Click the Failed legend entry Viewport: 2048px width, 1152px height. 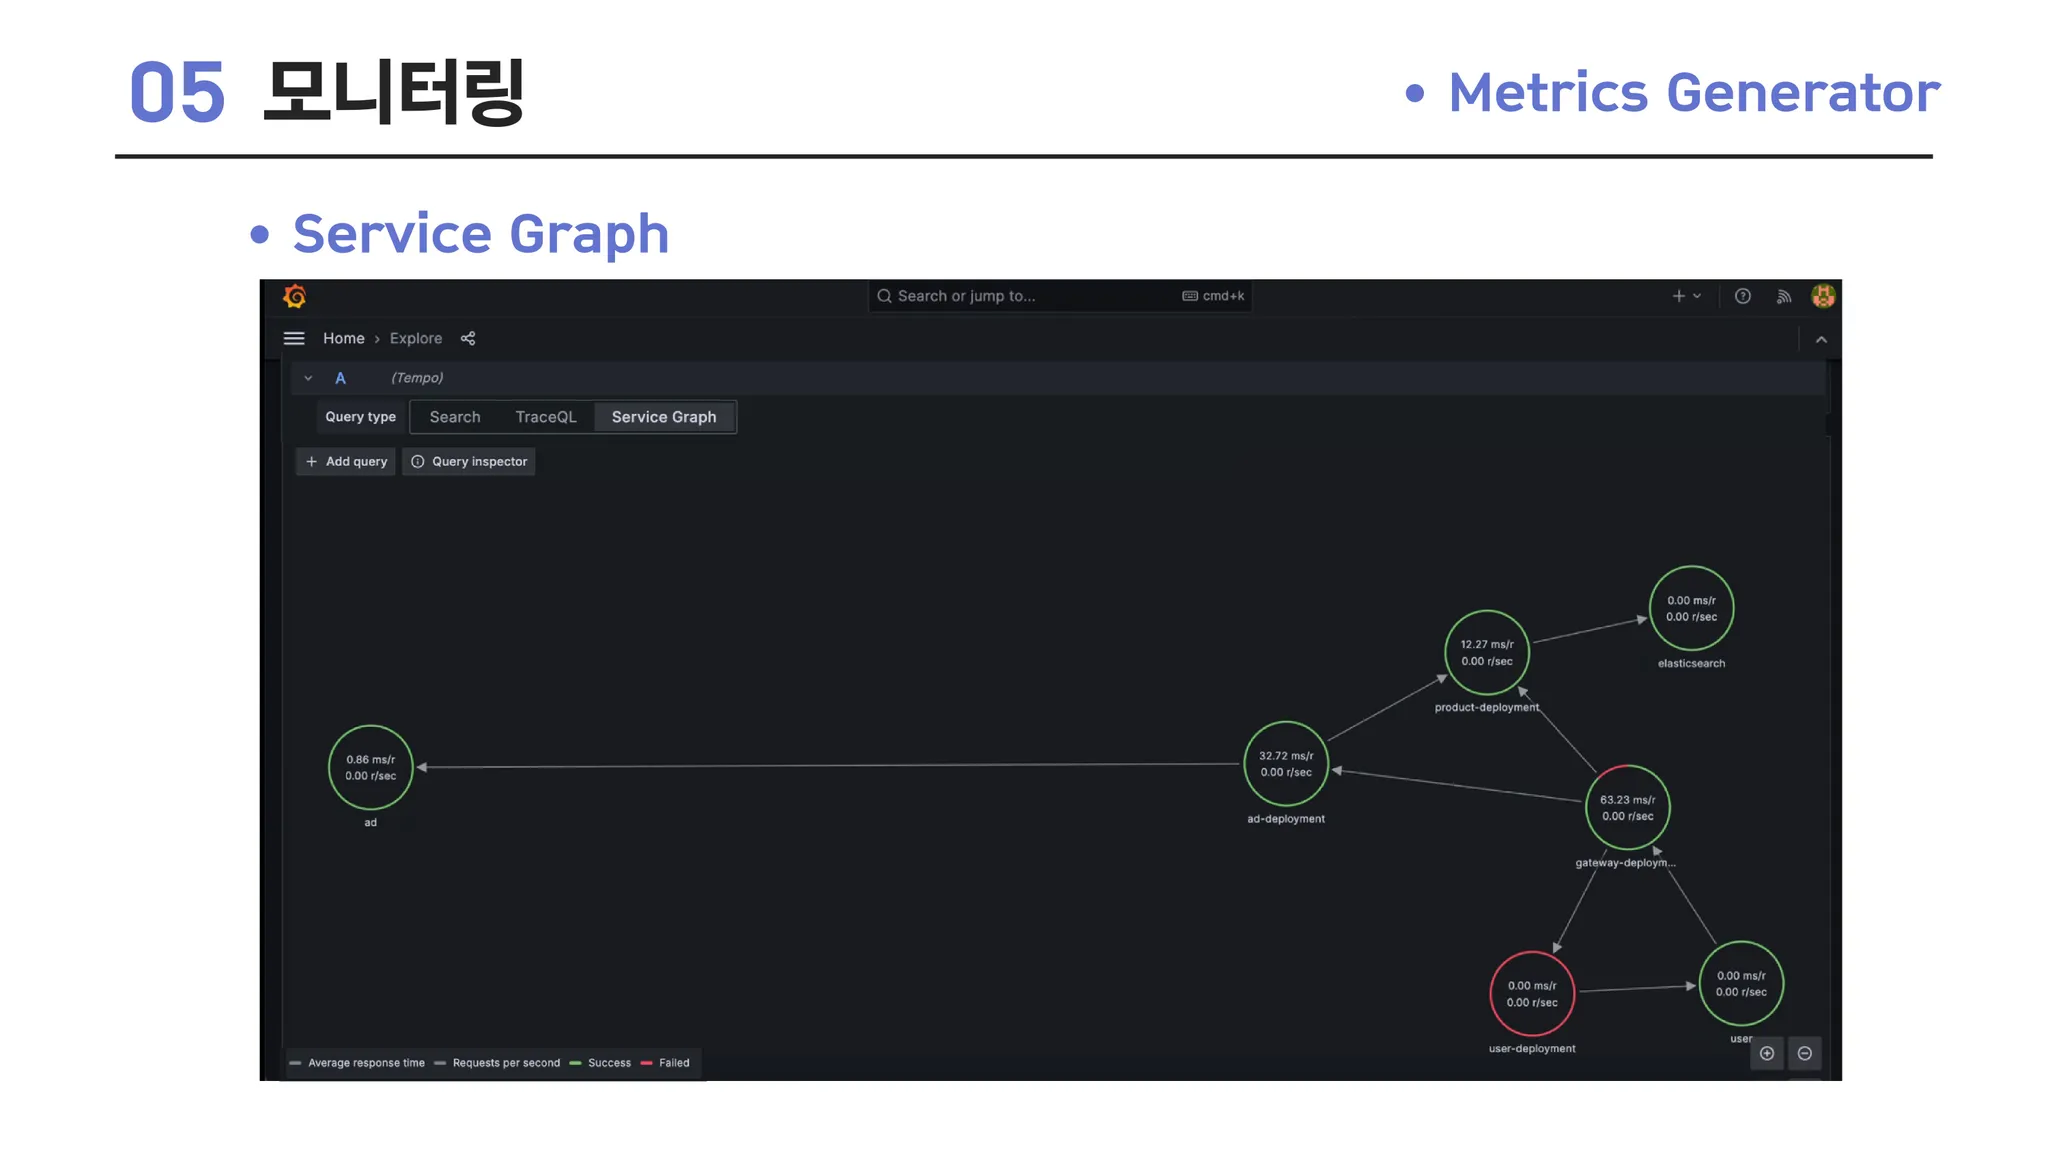click(x=665, y=1063)
